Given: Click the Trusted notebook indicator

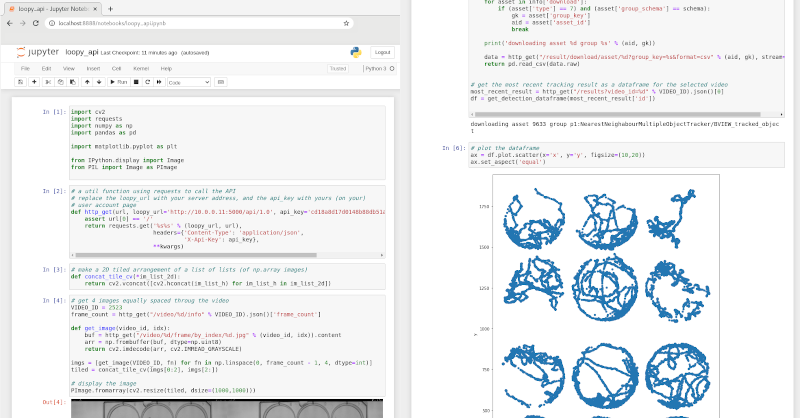Looking at the screenshot, I should [337, 68].
